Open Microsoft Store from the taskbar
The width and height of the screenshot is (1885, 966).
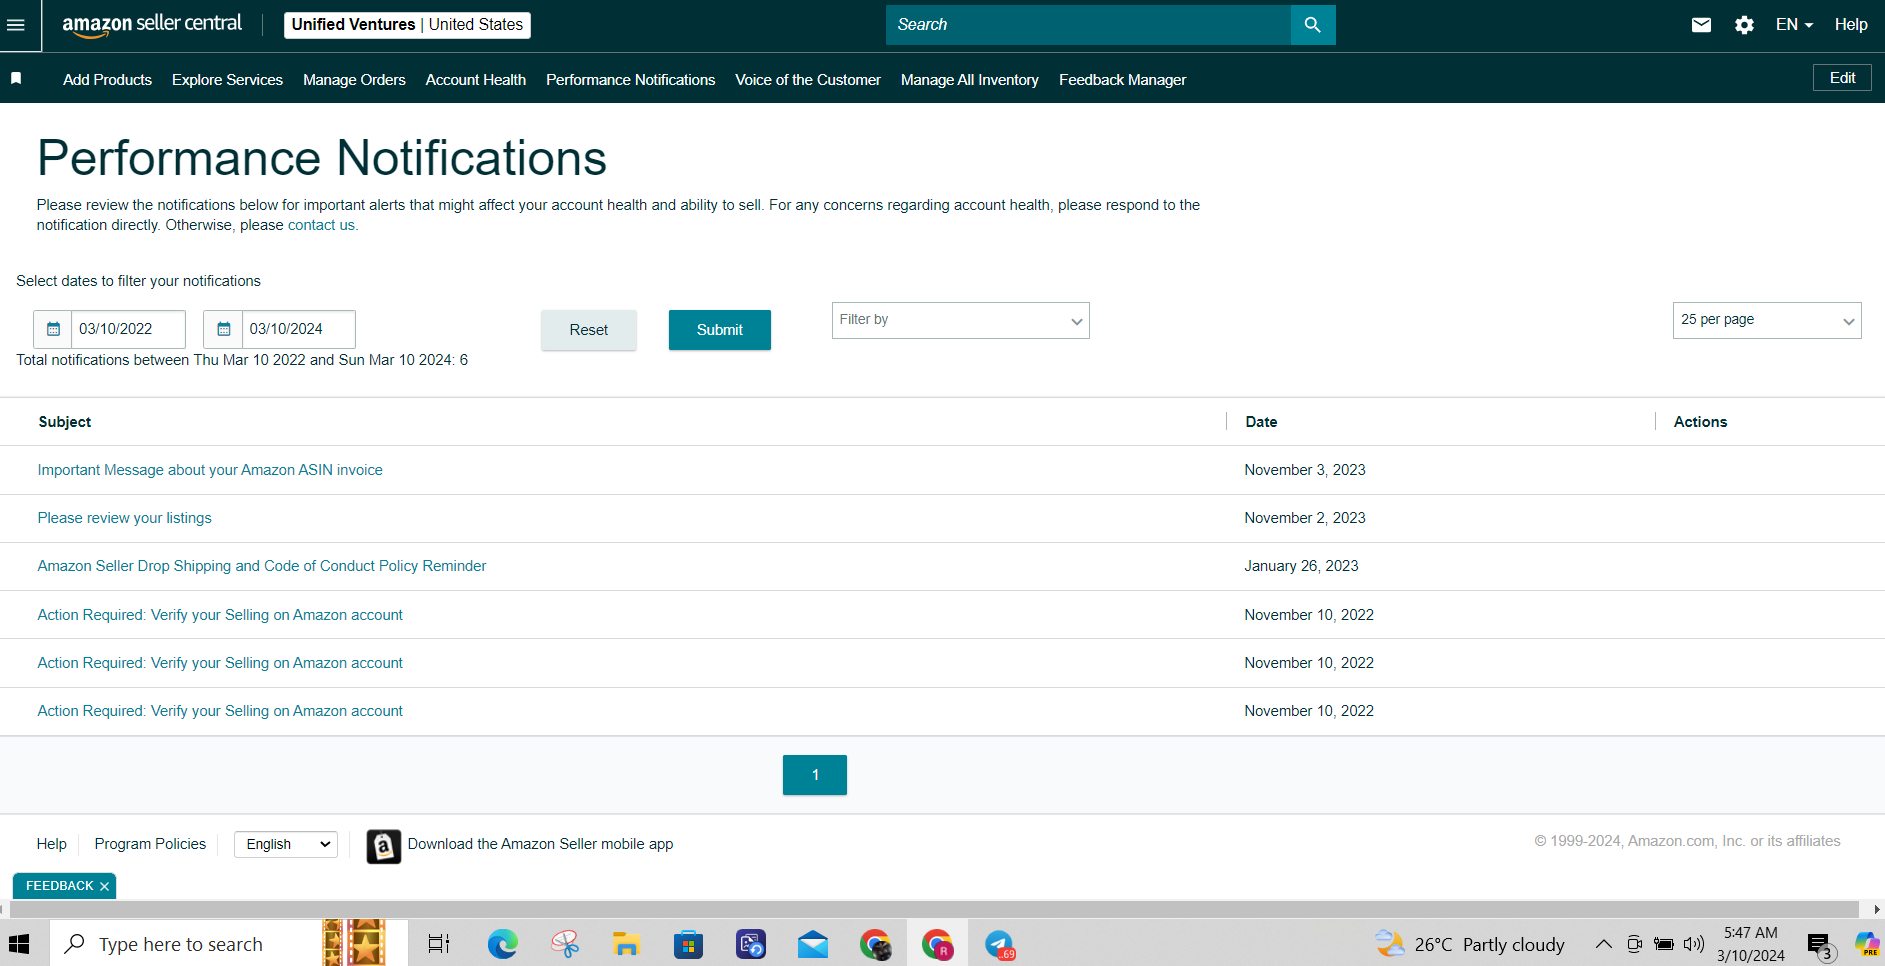688,944
